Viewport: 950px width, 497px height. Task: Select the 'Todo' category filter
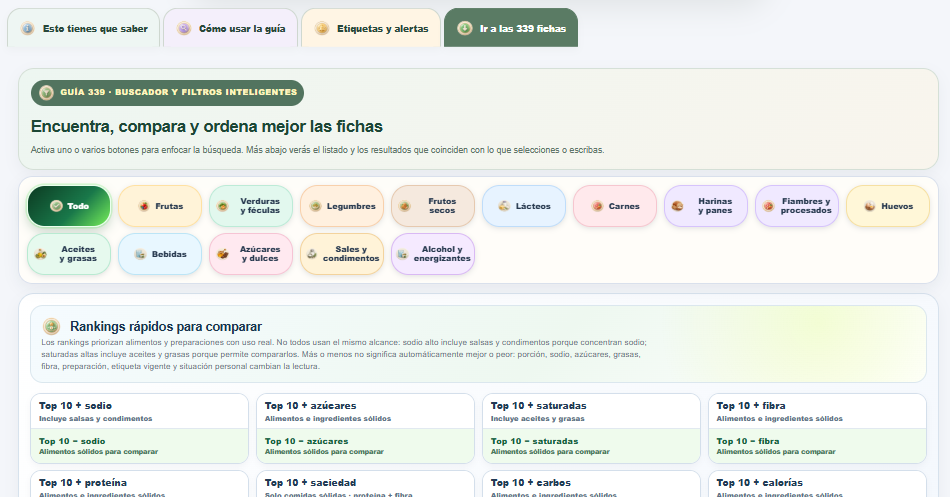[69, 206]
